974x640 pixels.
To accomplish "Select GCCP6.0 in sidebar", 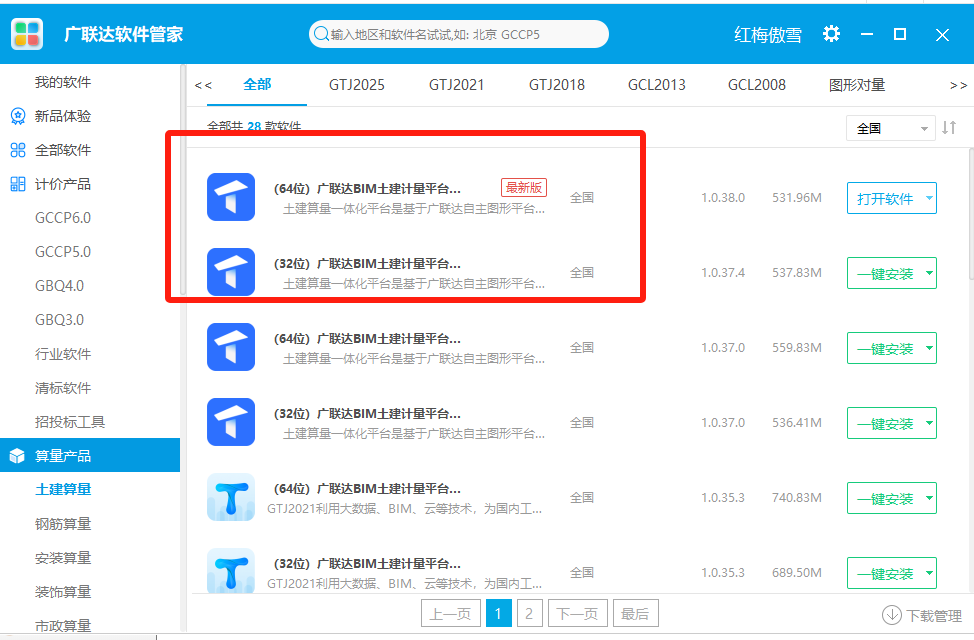I will click(63, 218).
